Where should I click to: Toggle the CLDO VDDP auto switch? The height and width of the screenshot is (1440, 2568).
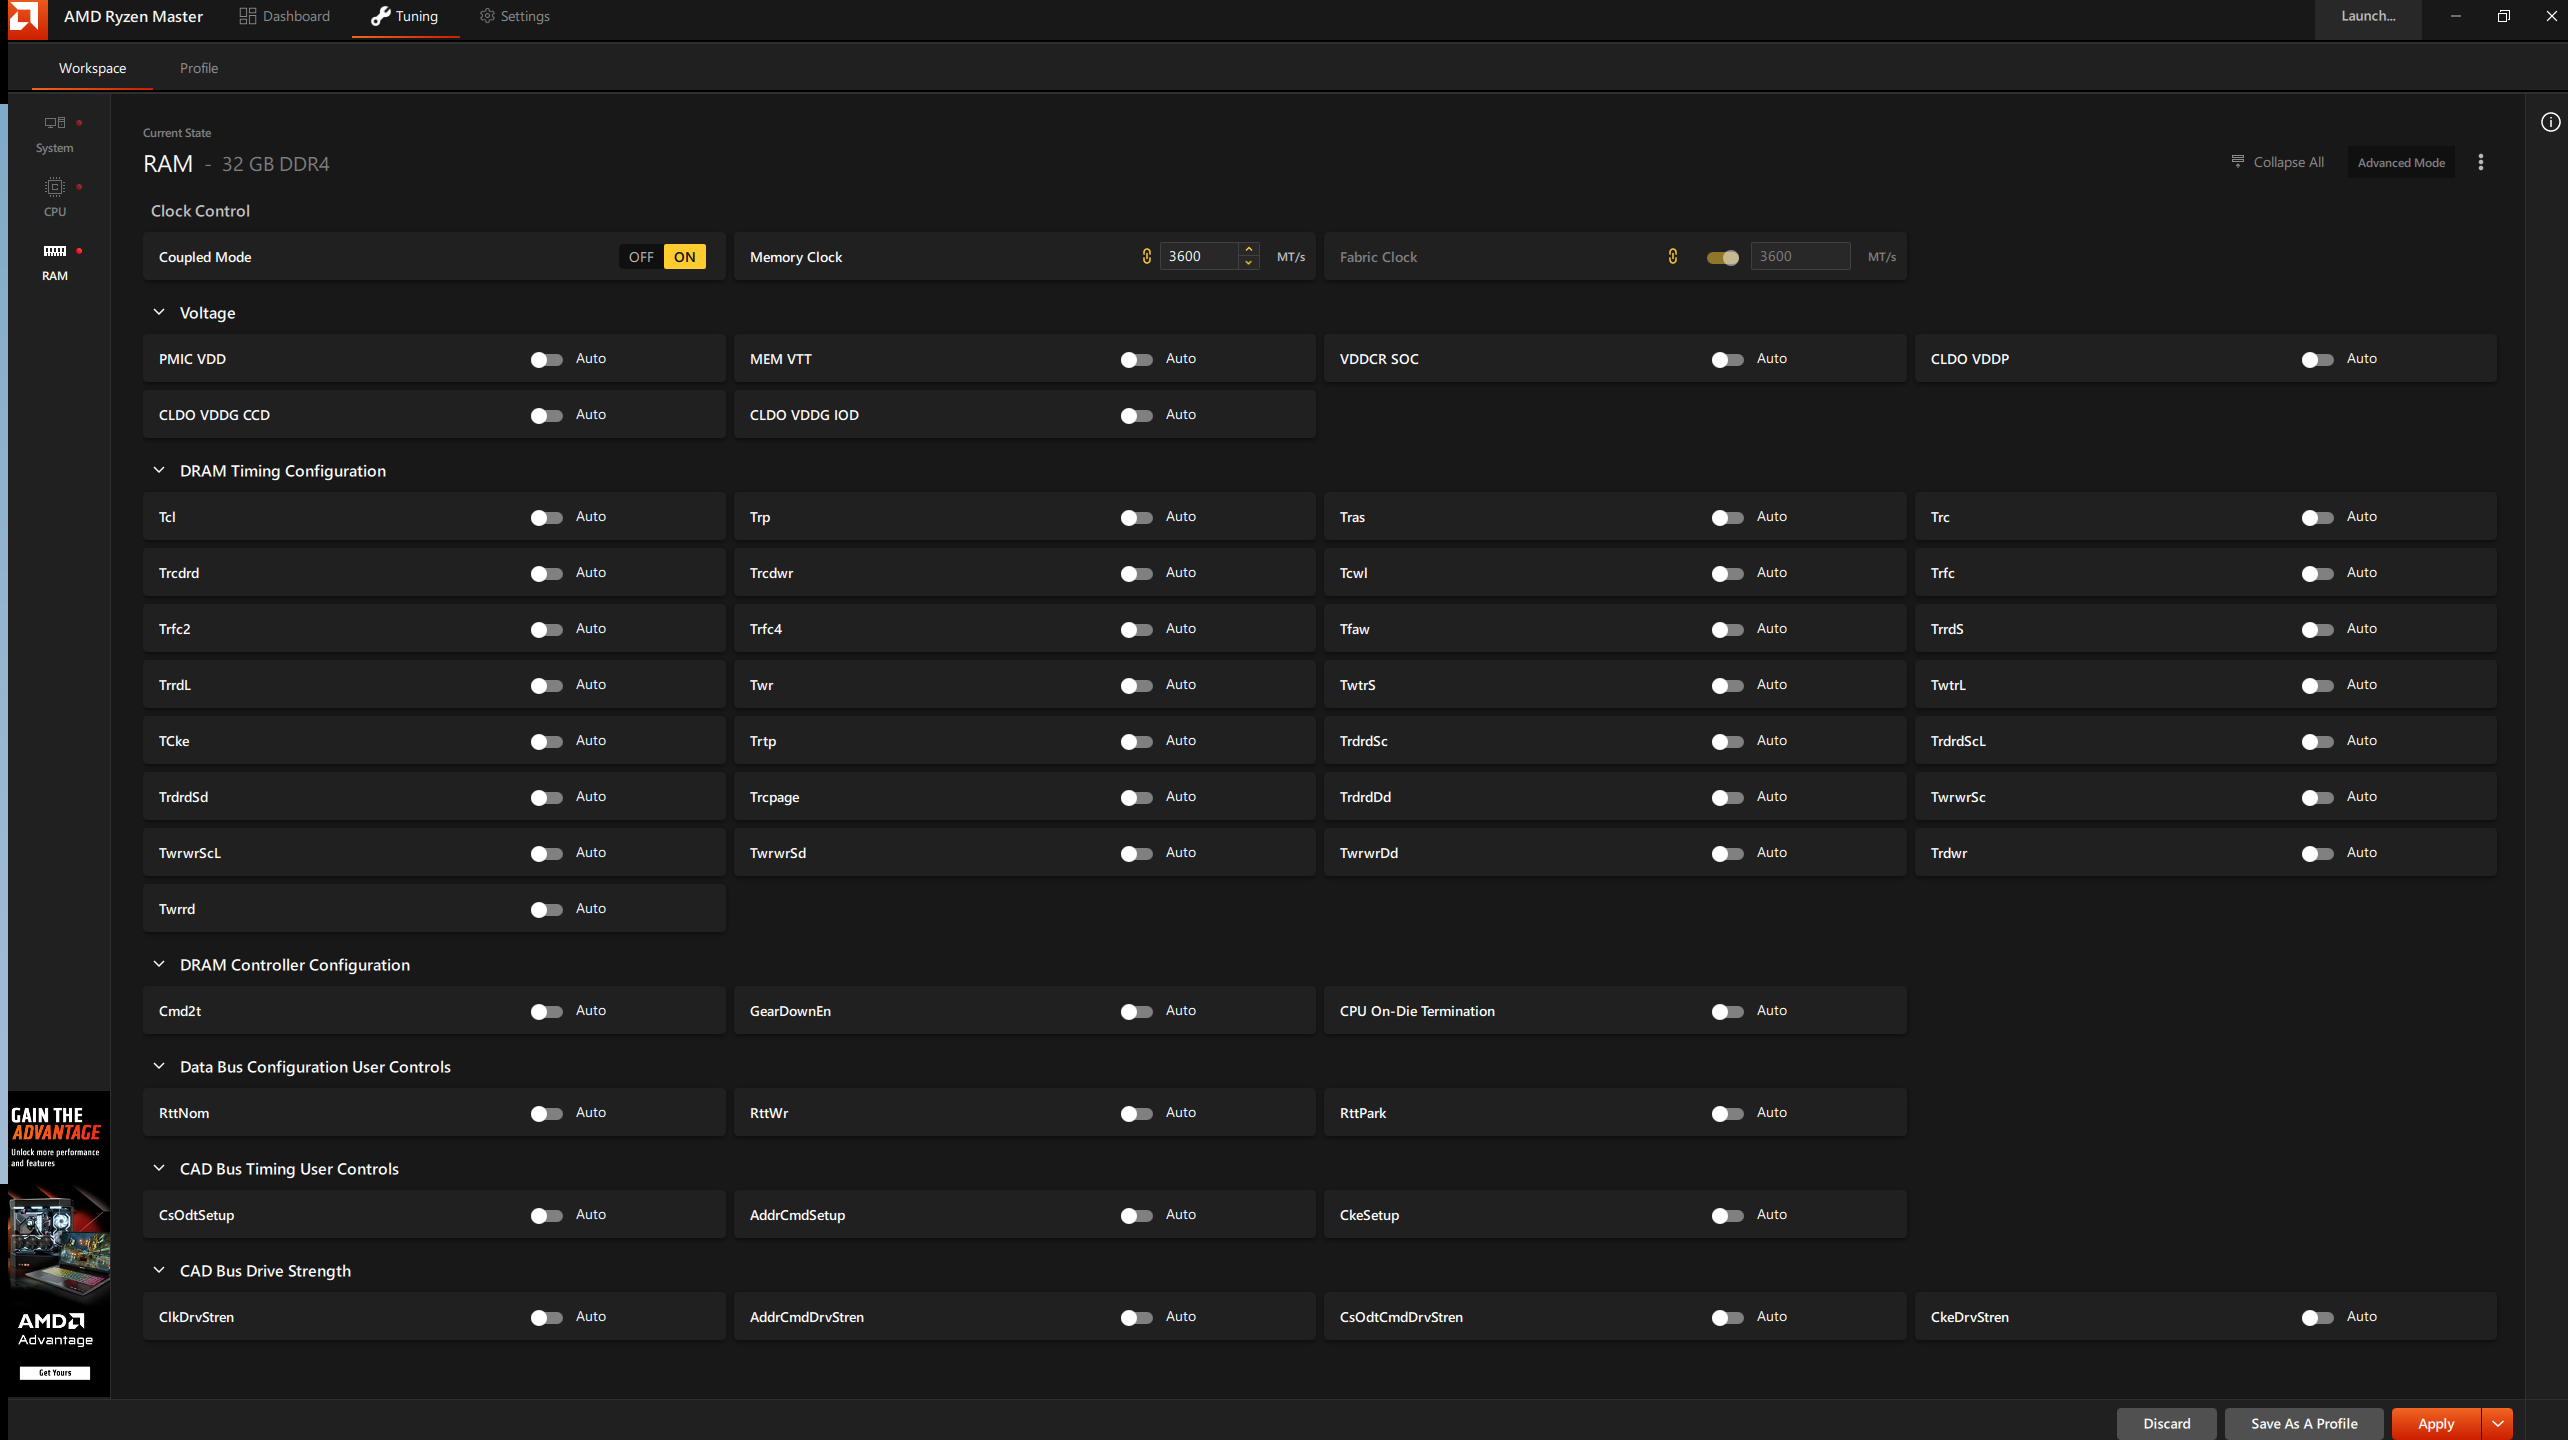(x=2317, y=359)
